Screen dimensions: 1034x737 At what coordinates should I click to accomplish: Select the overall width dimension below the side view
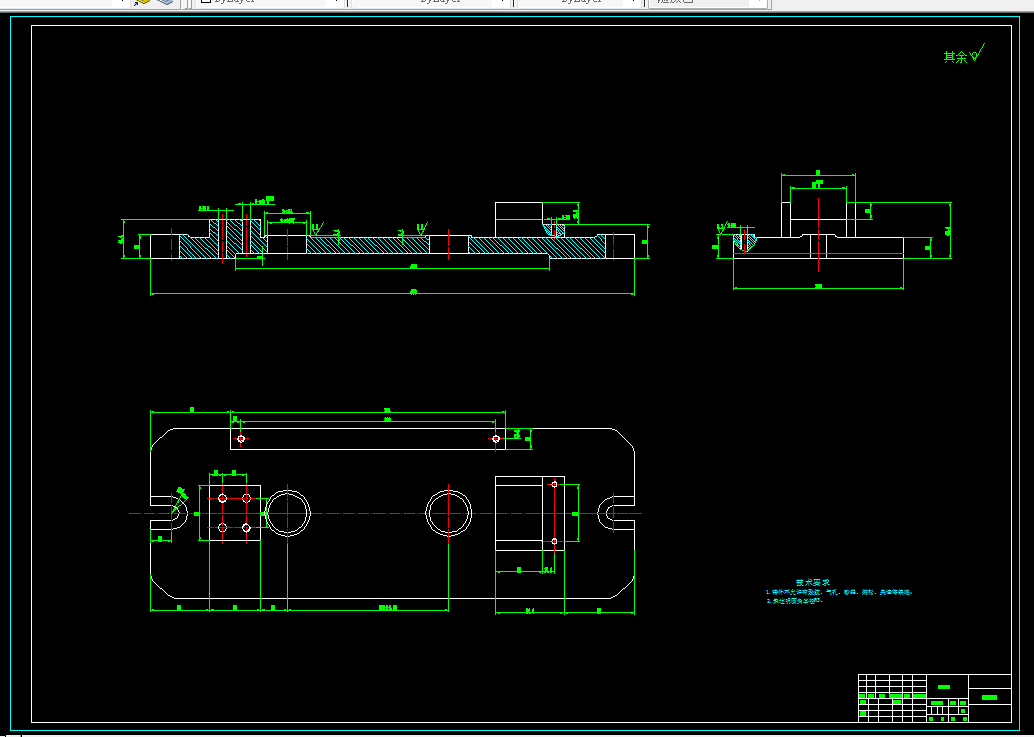tap(818, 287)
